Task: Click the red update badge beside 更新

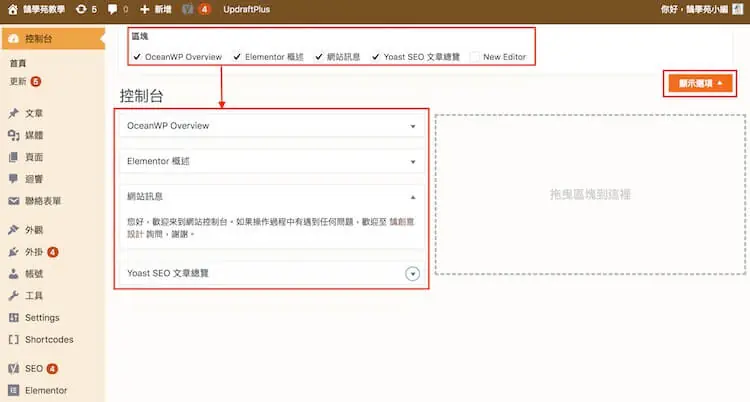Action: 36,81
